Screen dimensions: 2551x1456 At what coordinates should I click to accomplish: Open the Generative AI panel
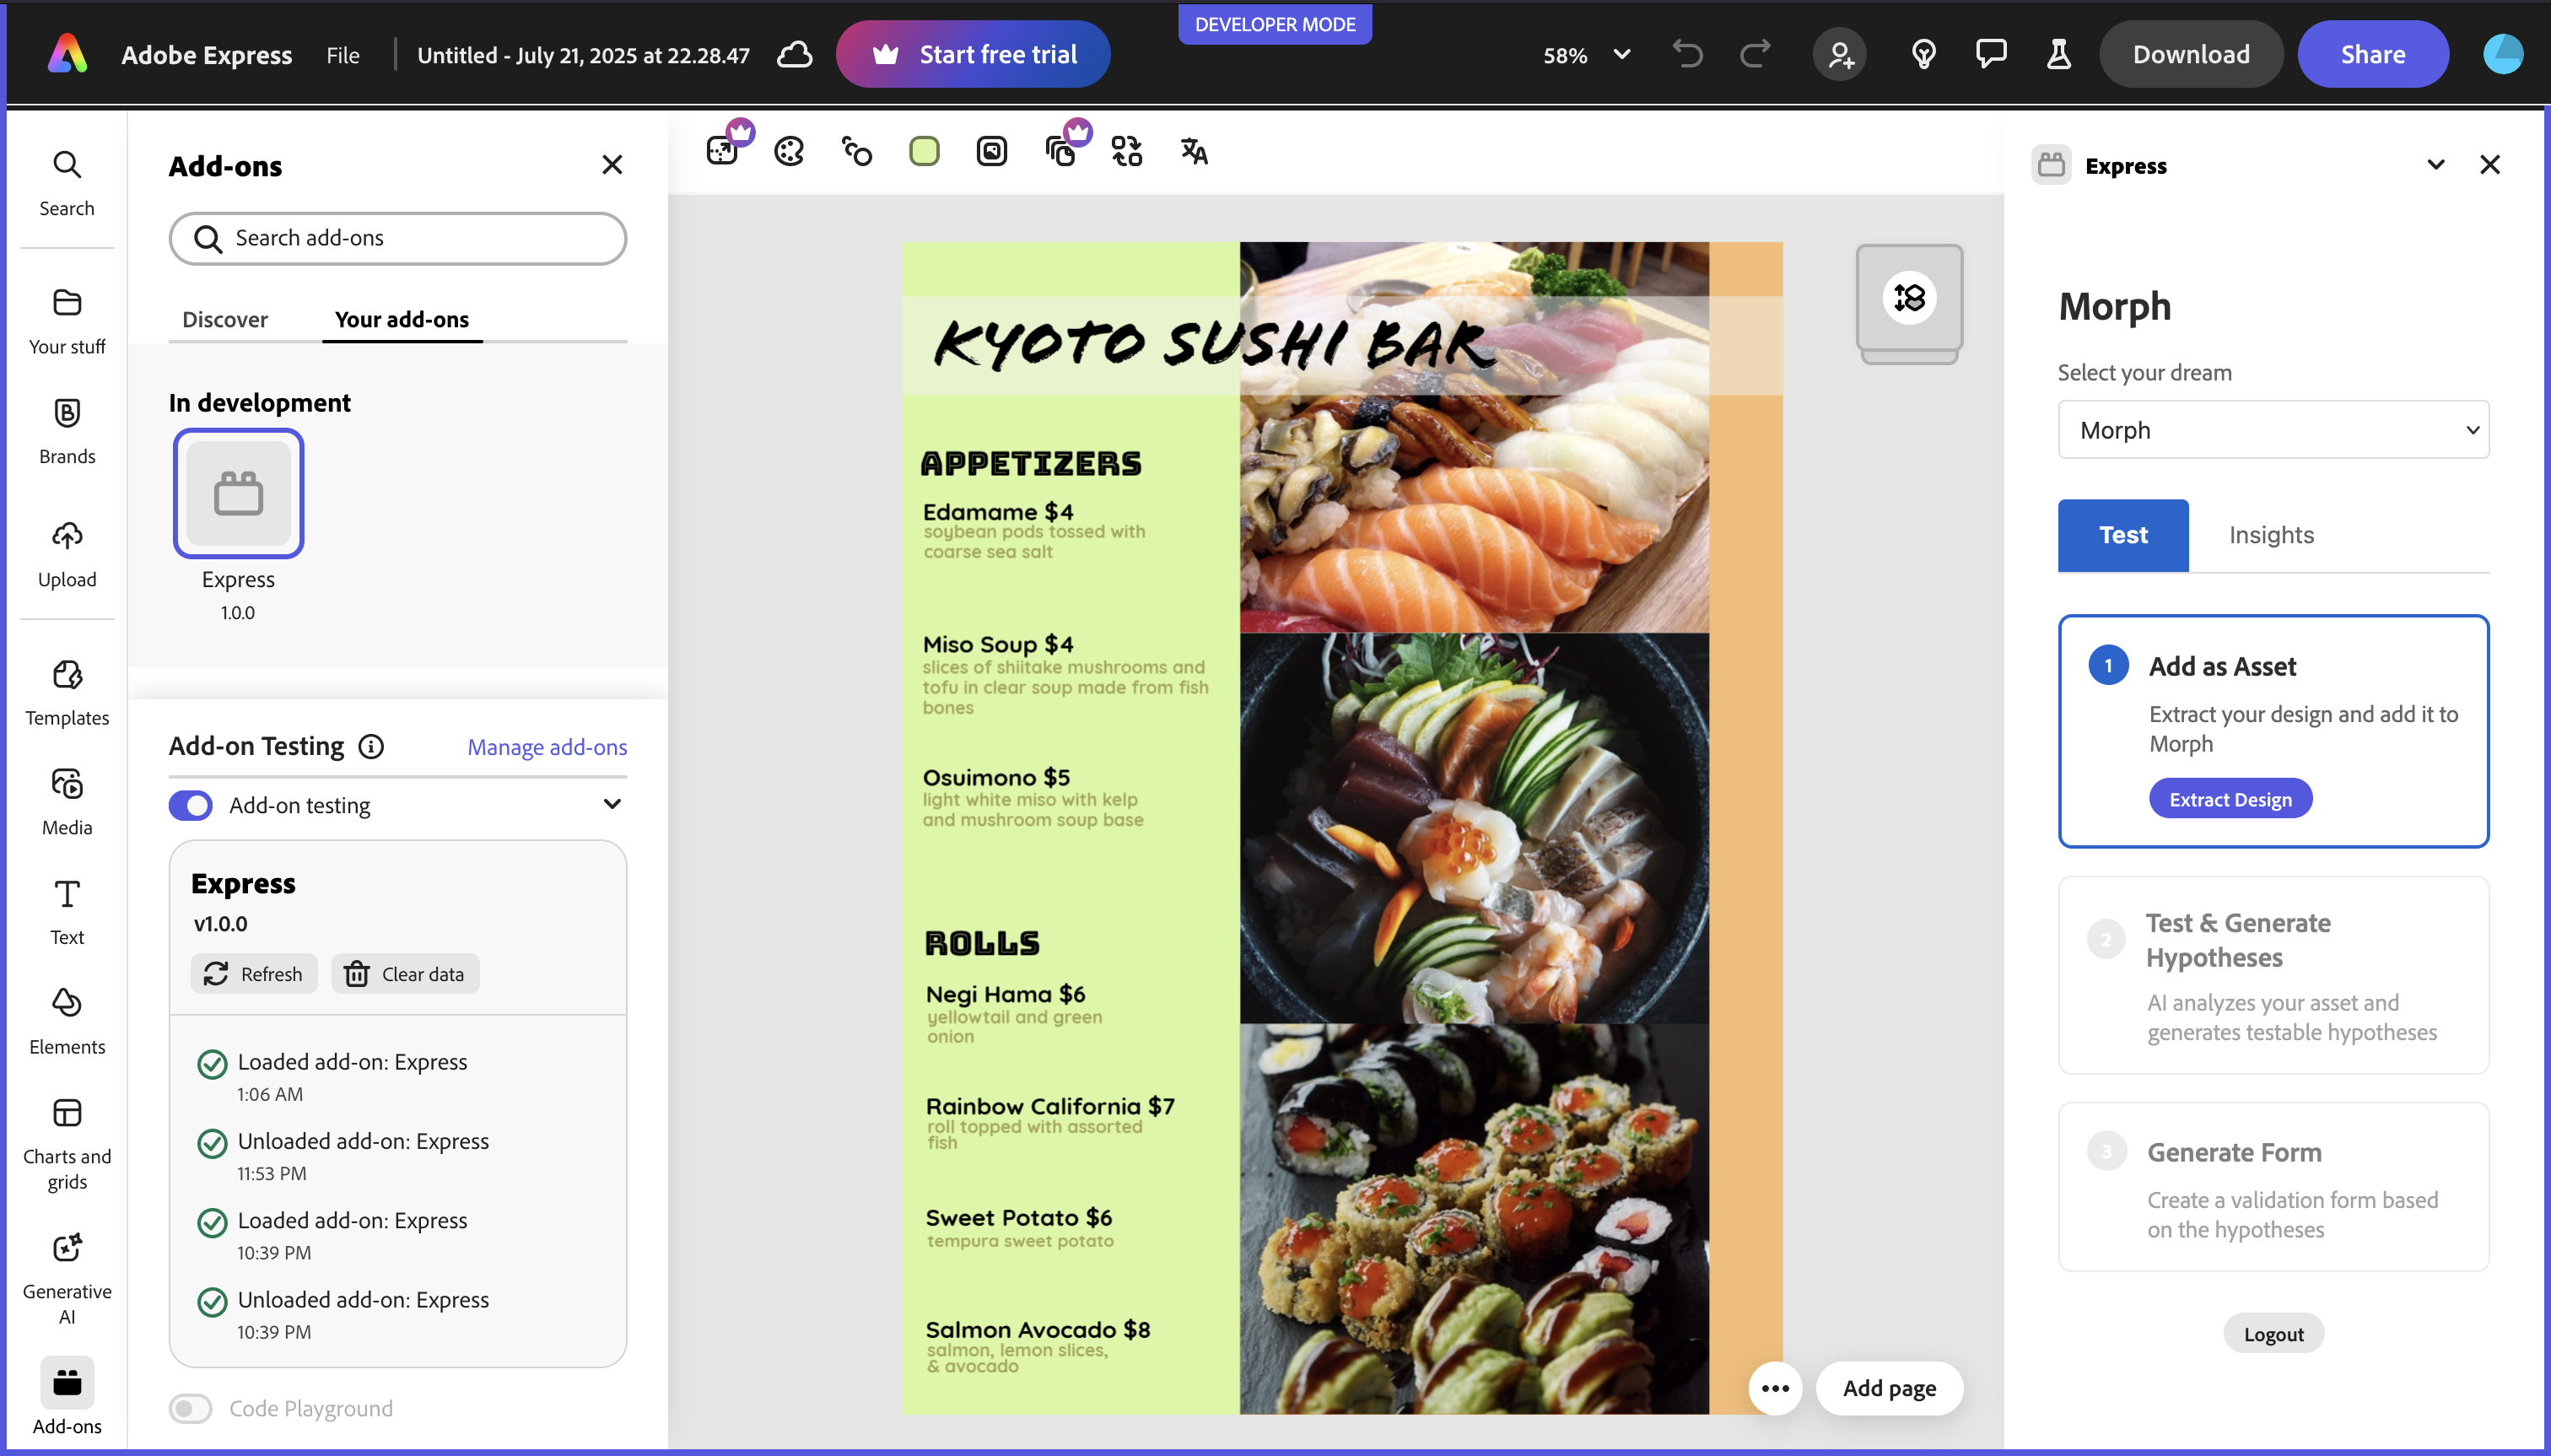point(67,1277)
